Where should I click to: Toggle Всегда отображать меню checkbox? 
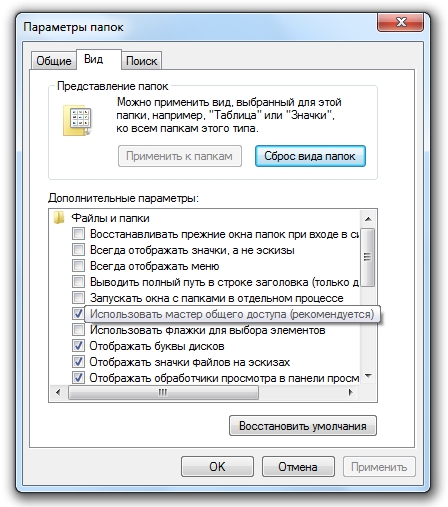click(78, 266)
